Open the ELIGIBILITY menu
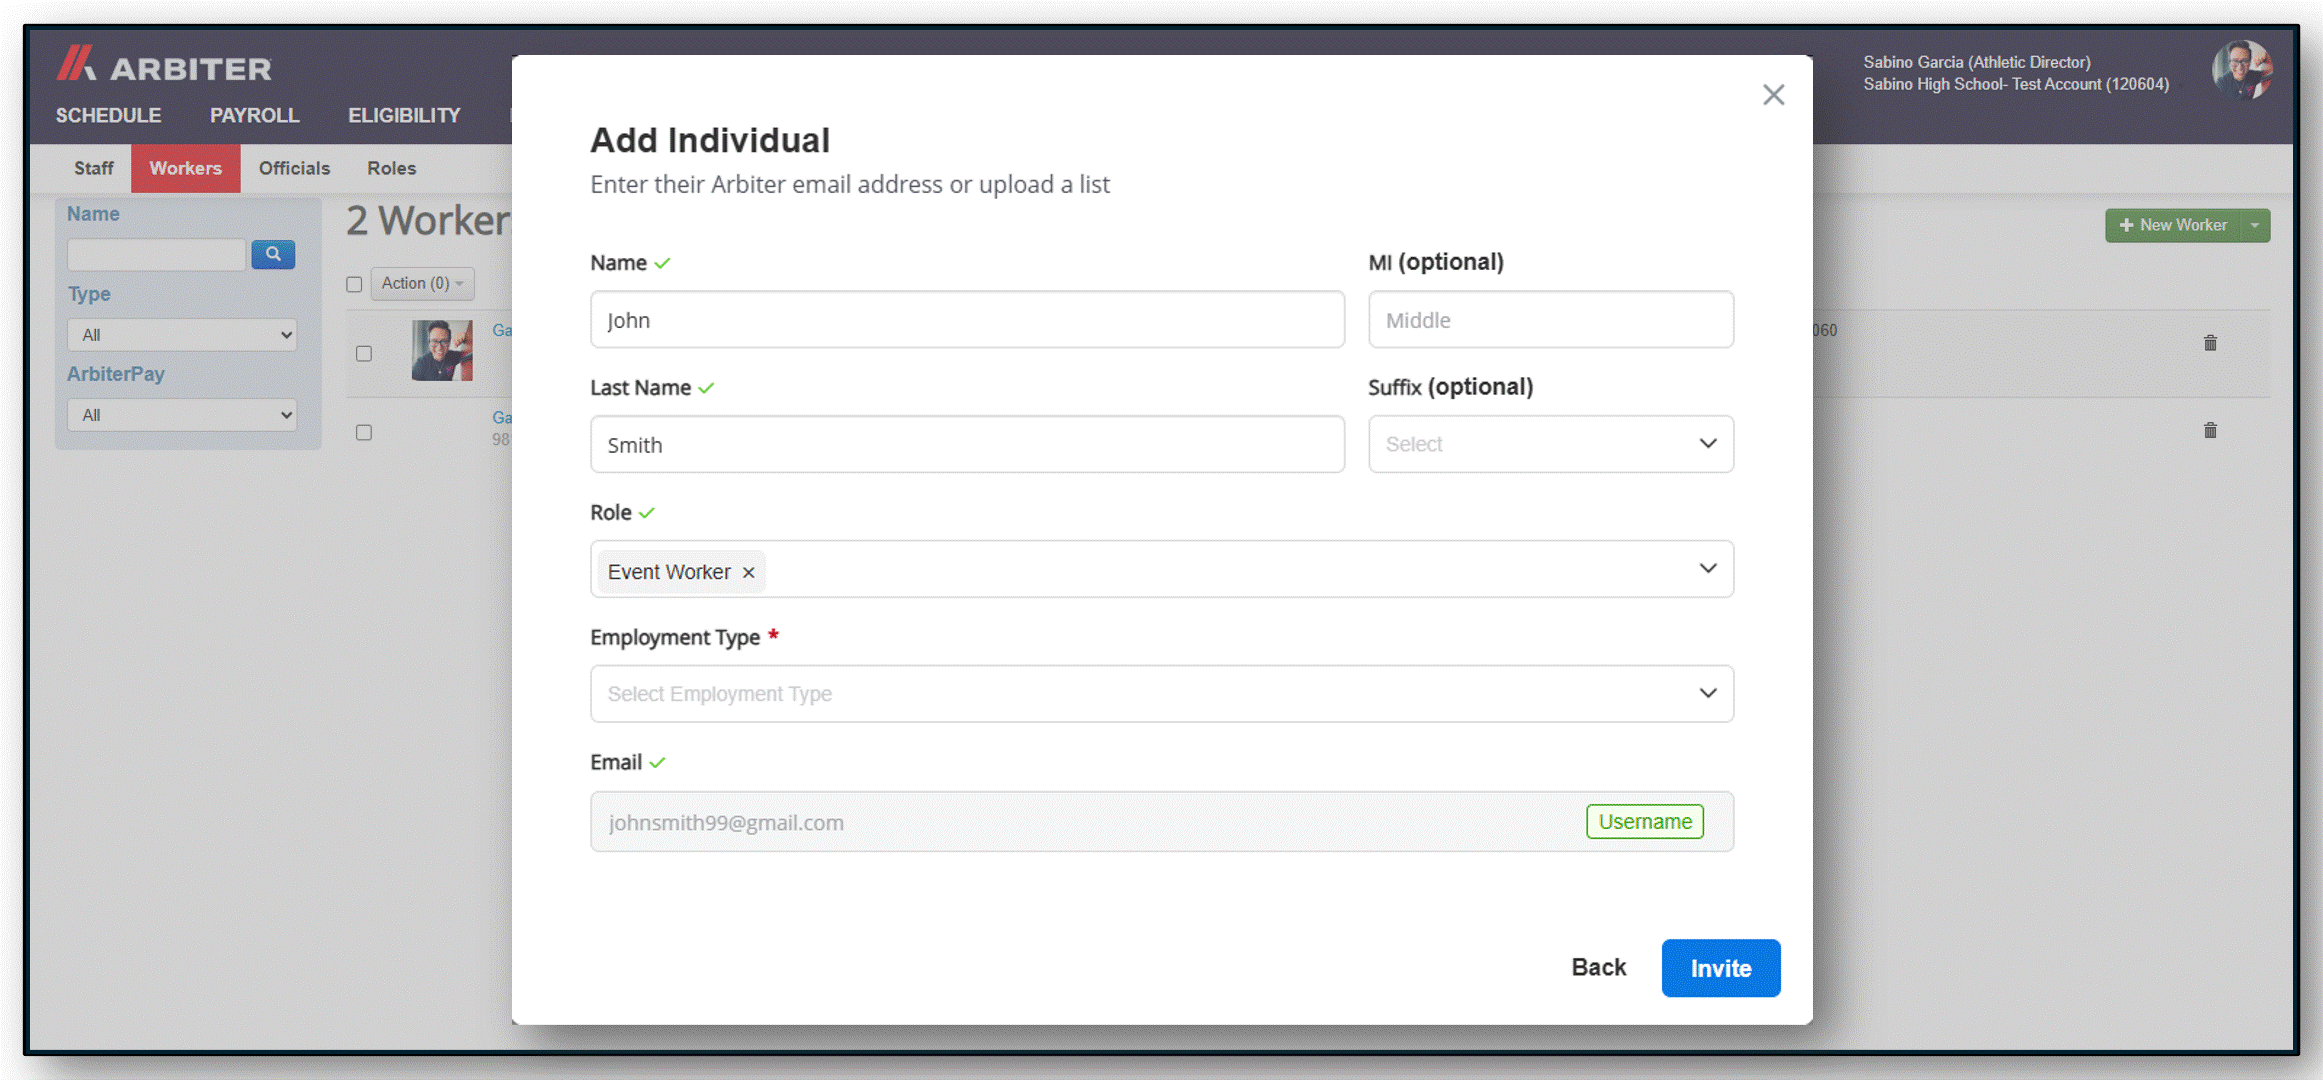Screen dimensions: 2323x1080 point(404,115)
